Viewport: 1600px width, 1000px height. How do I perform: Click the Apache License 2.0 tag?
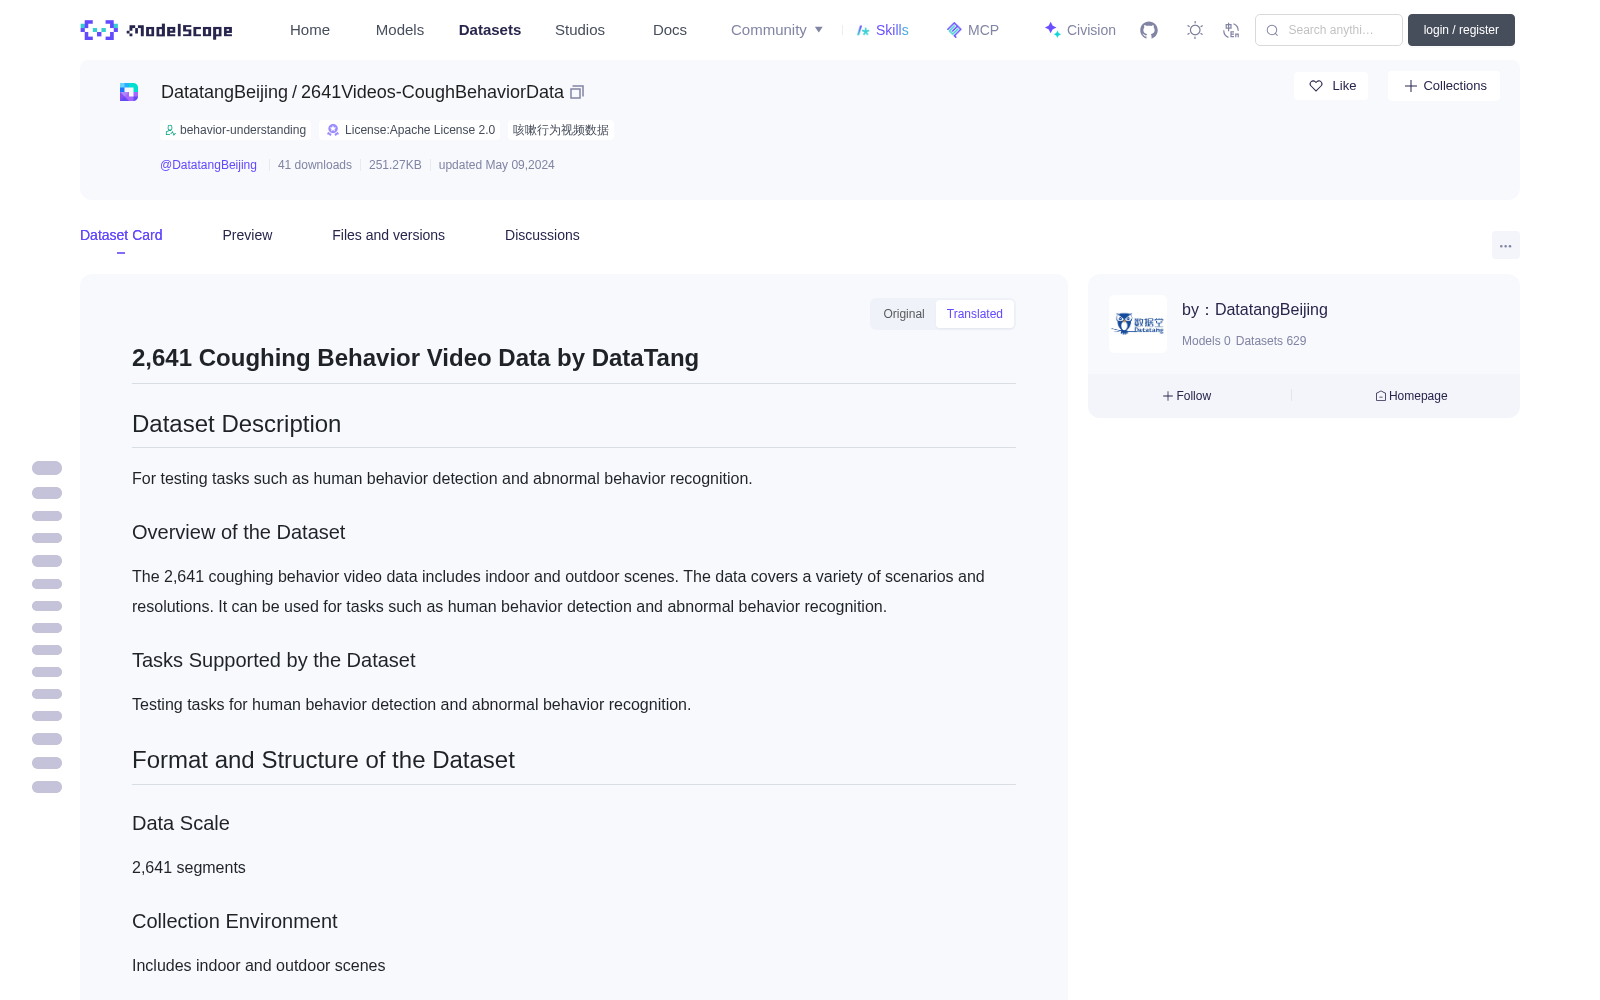coord(411,130)
